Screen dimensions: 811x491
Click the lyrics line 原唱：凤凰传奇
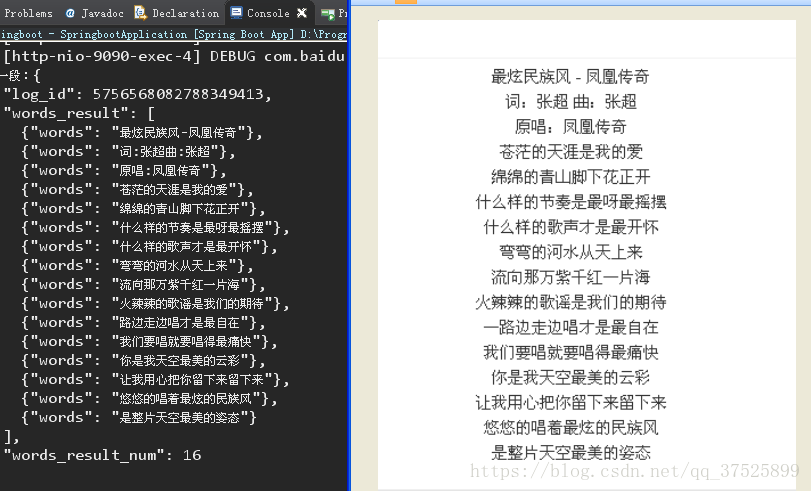coord(570,127)
